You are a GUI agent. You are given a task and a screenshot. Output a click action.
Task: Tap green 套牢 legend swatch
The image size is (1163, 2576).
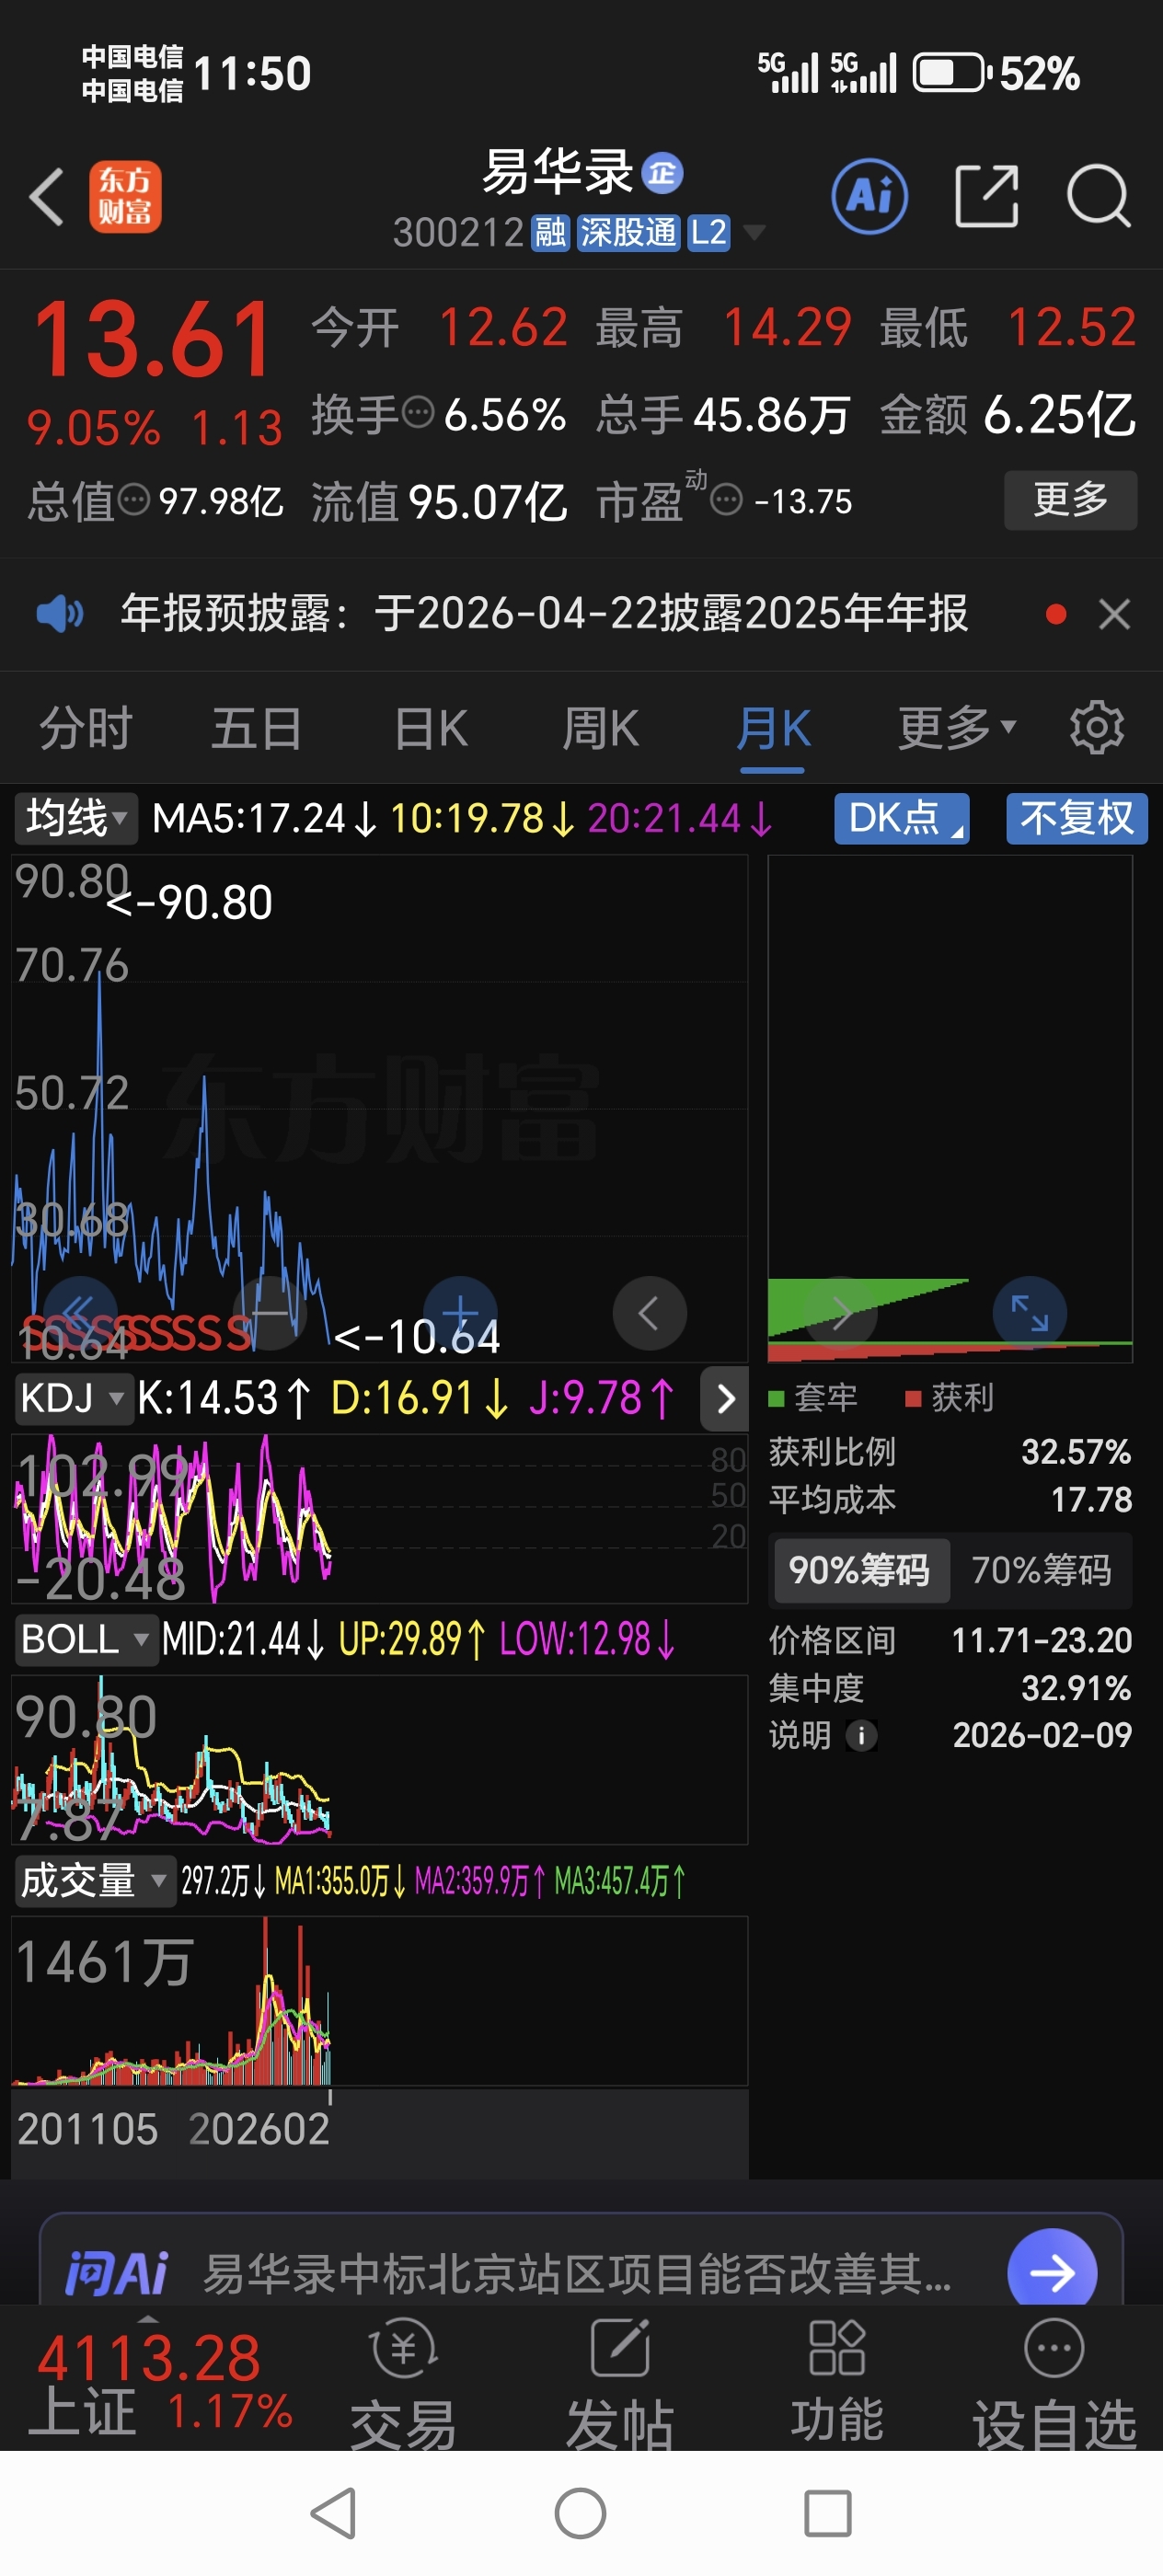coord(776,1398)
